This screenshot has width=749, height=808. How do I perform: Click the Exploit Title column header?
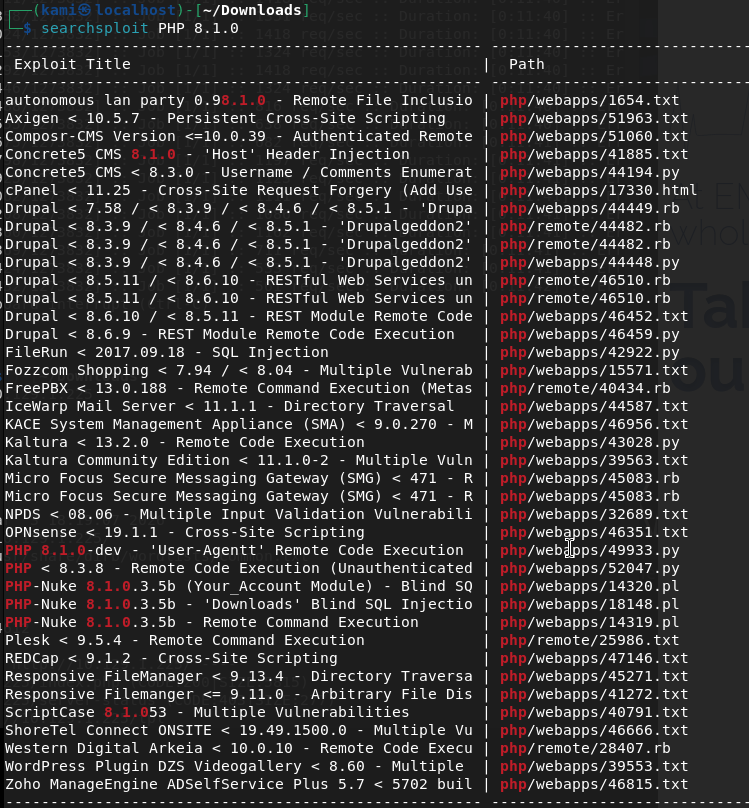[72, 64]
